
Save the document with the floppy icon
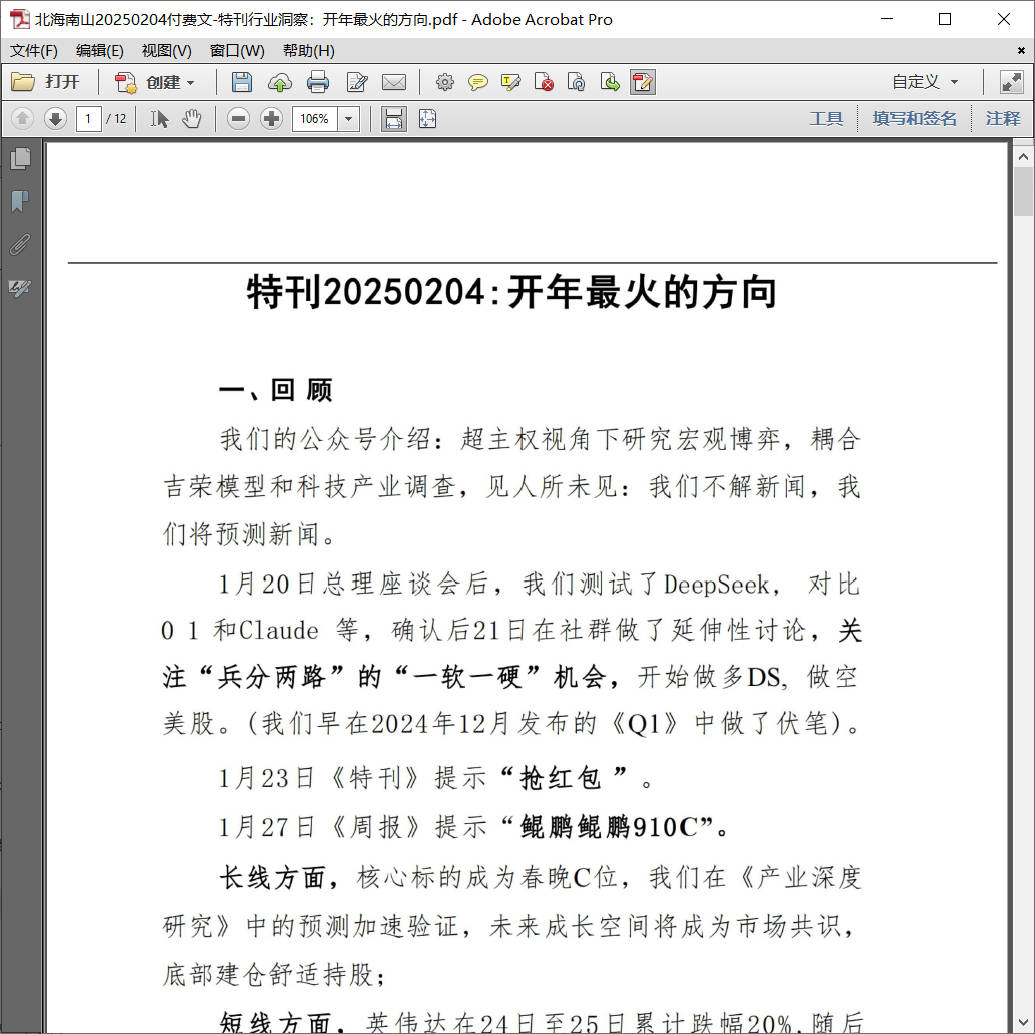(242, 82)
